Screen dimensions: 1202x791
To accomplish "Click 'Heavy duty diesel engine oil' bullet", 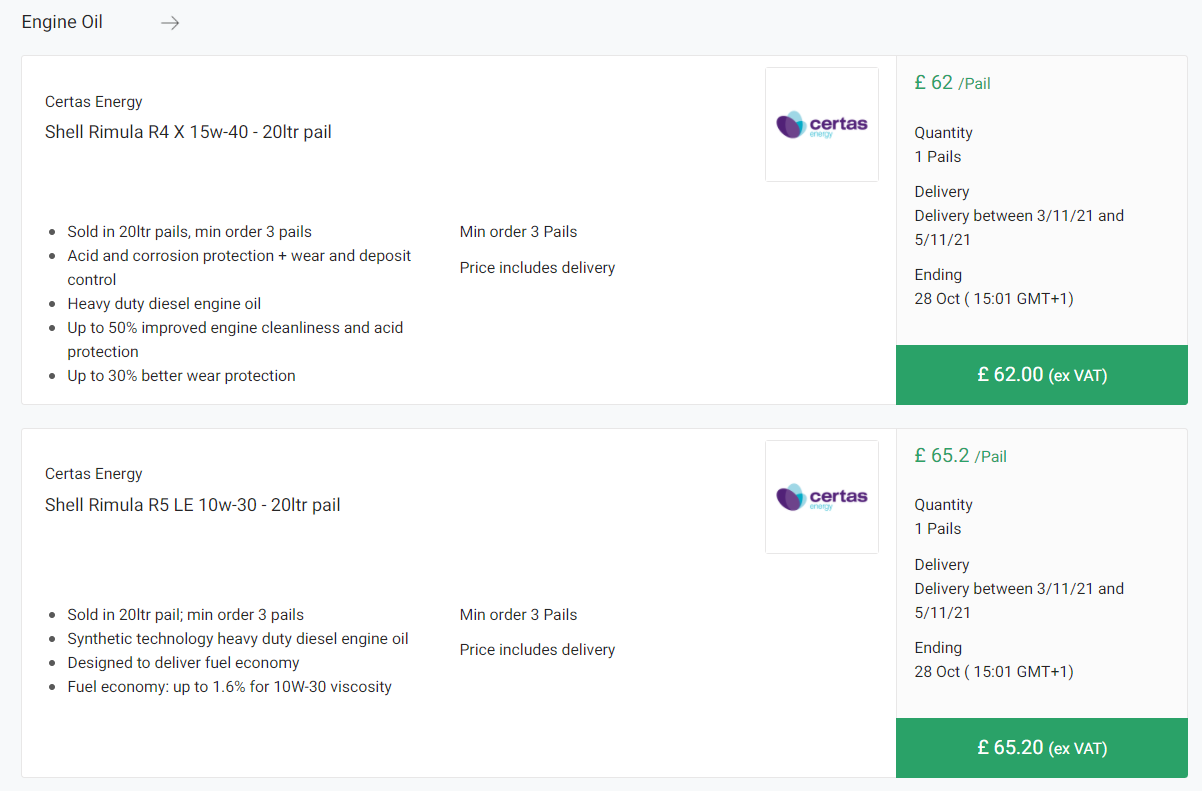I will (164, 304).
